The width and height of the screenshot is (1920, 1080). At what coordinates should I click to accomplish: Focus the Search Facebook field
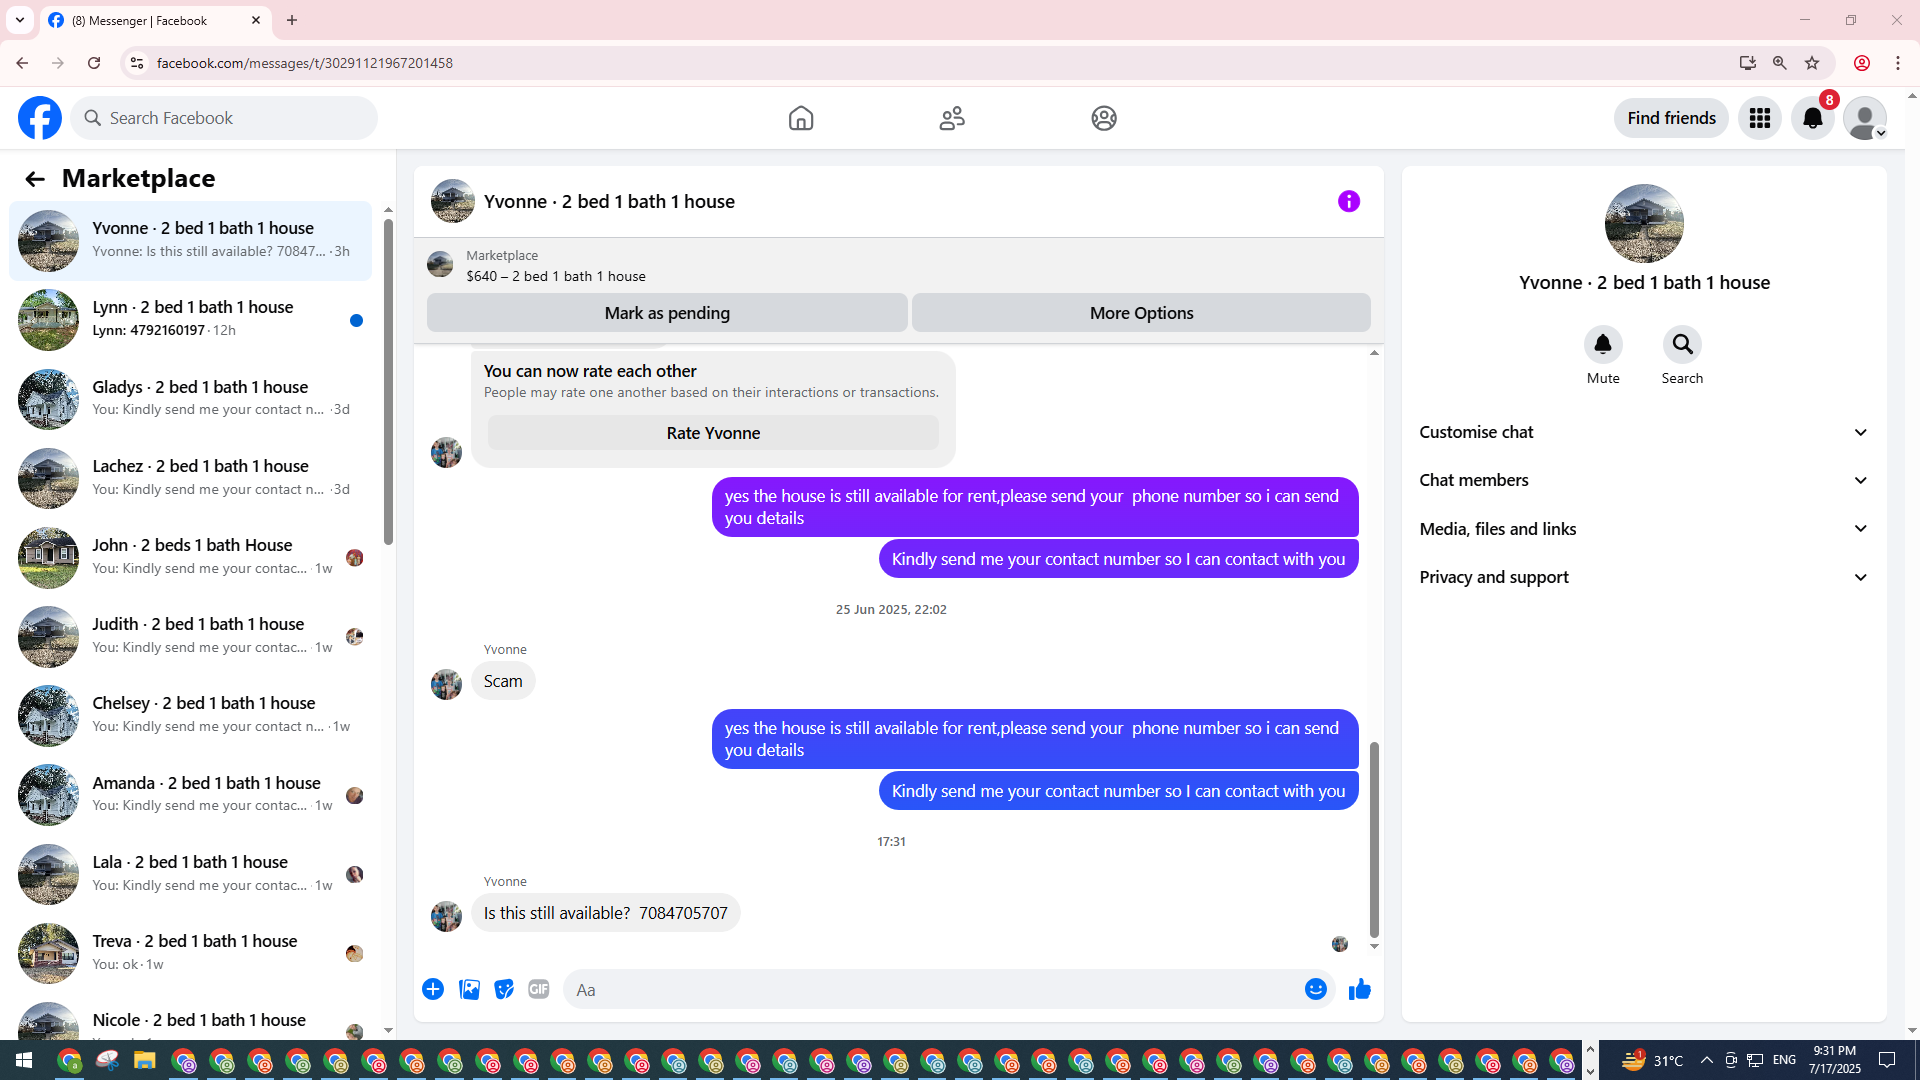point(224,118)
